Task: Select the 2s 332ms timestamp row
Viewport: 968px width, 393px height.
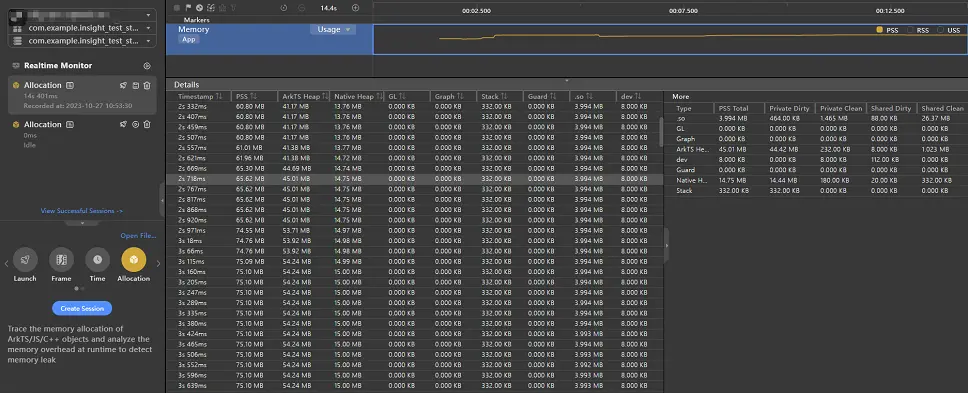Action: click(x=414, y=107)
